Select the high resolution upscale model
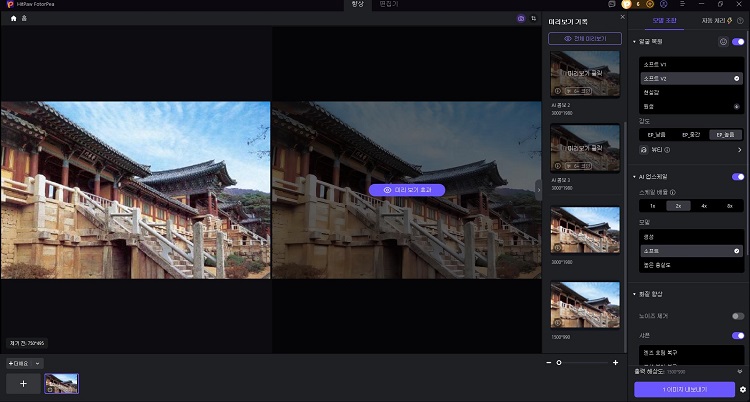Screen dimensions: 750x402 pos(692,265)
